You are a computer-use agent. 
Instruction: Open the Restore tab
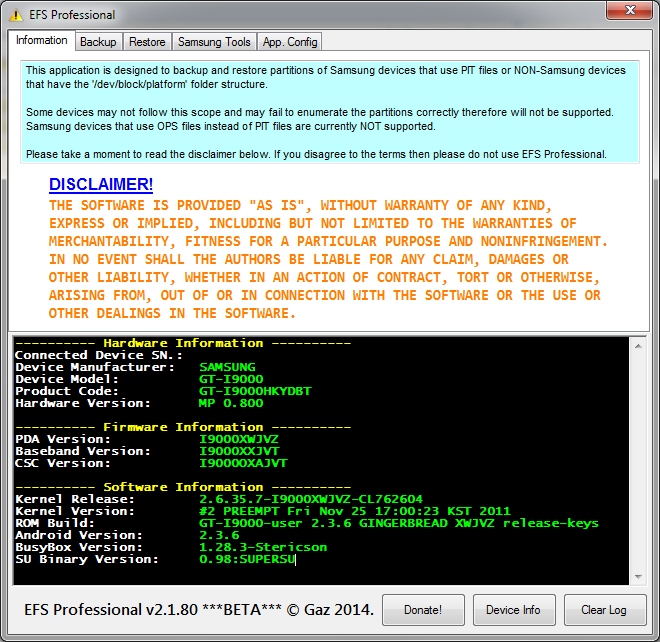point(147,42)
